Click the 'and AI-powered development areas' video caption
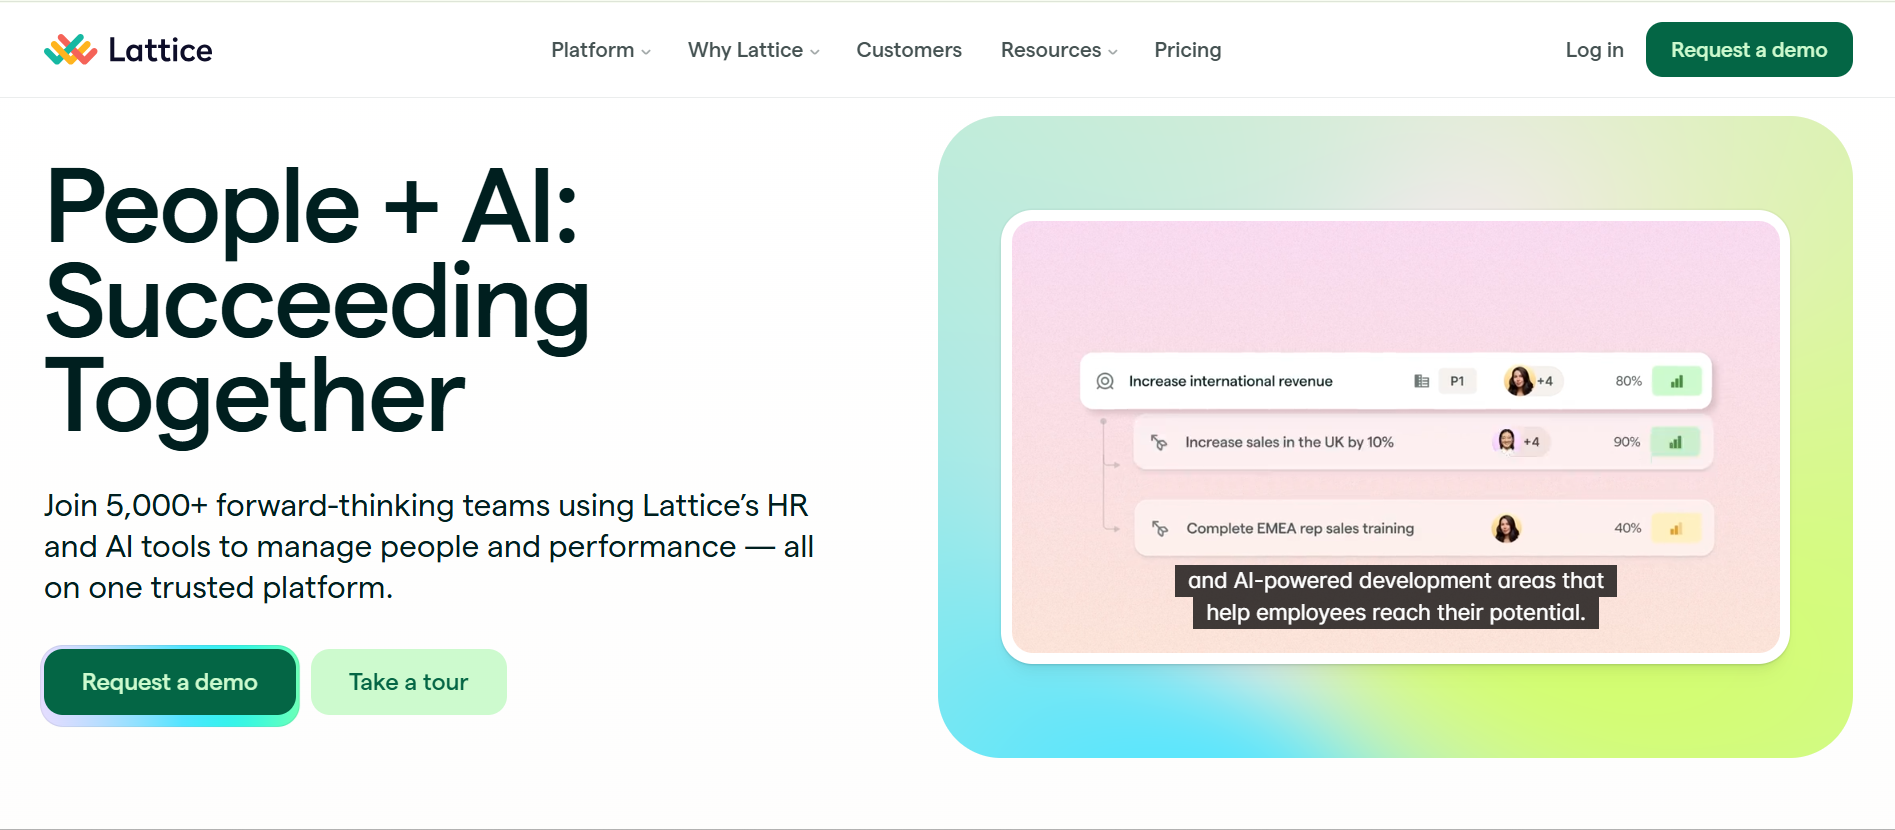This screenshot has width=1895, height=830. coord(1396,597)
